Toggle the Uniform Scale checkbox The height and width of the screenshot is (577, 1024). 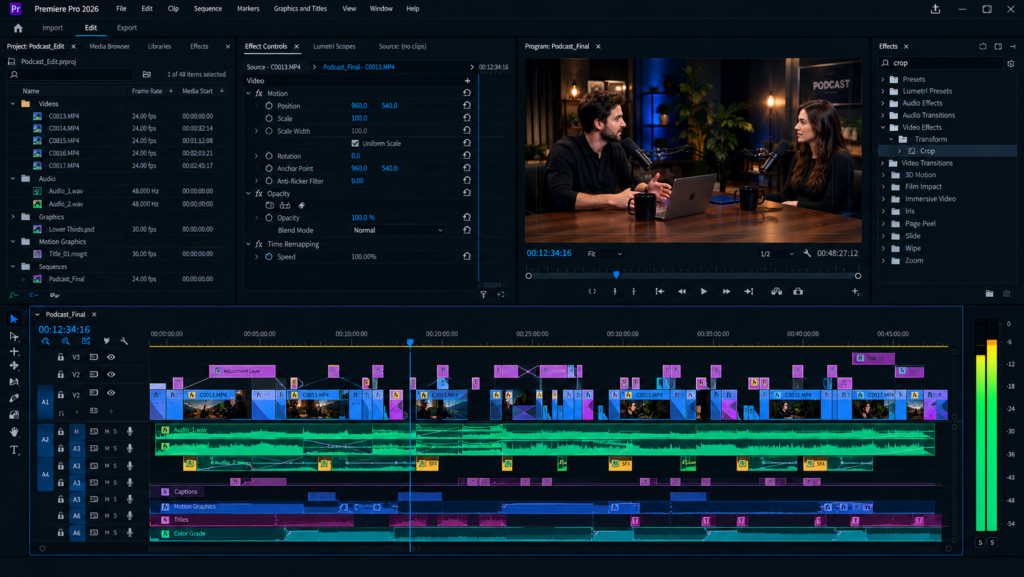click(x=355, y=143)
